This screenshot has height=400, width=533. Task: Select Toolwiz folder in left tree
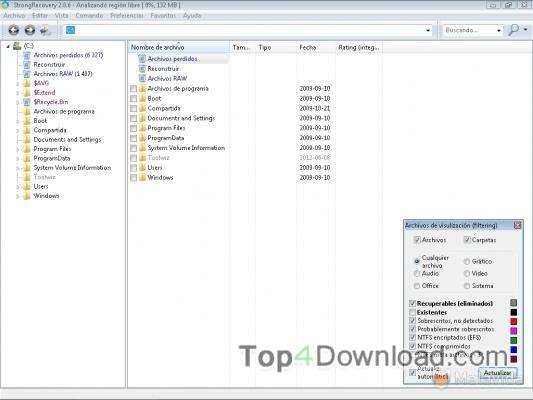click(44, 177)
